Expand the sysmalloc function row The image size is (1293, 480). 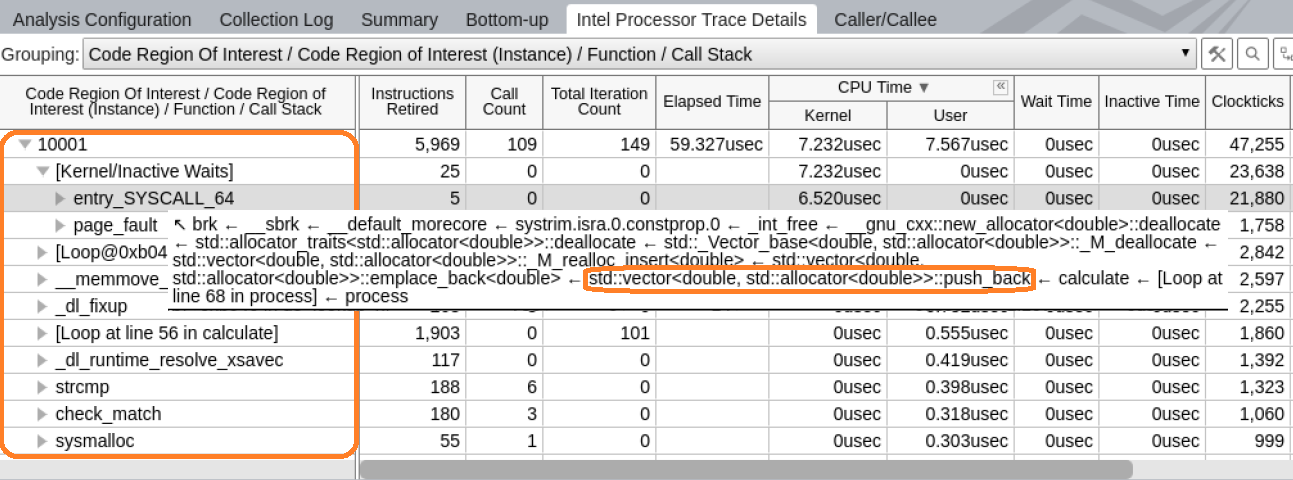tap(42, 441)
